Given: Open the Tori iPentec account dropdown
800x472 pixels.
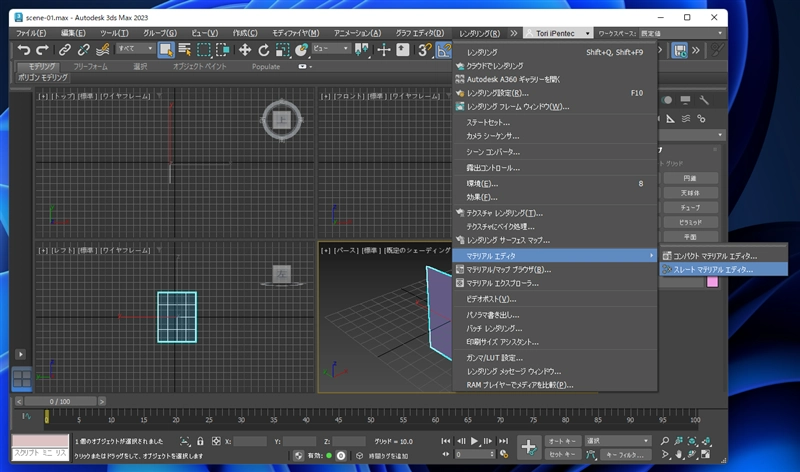Looking at the screenshot, I should point(558,33).
